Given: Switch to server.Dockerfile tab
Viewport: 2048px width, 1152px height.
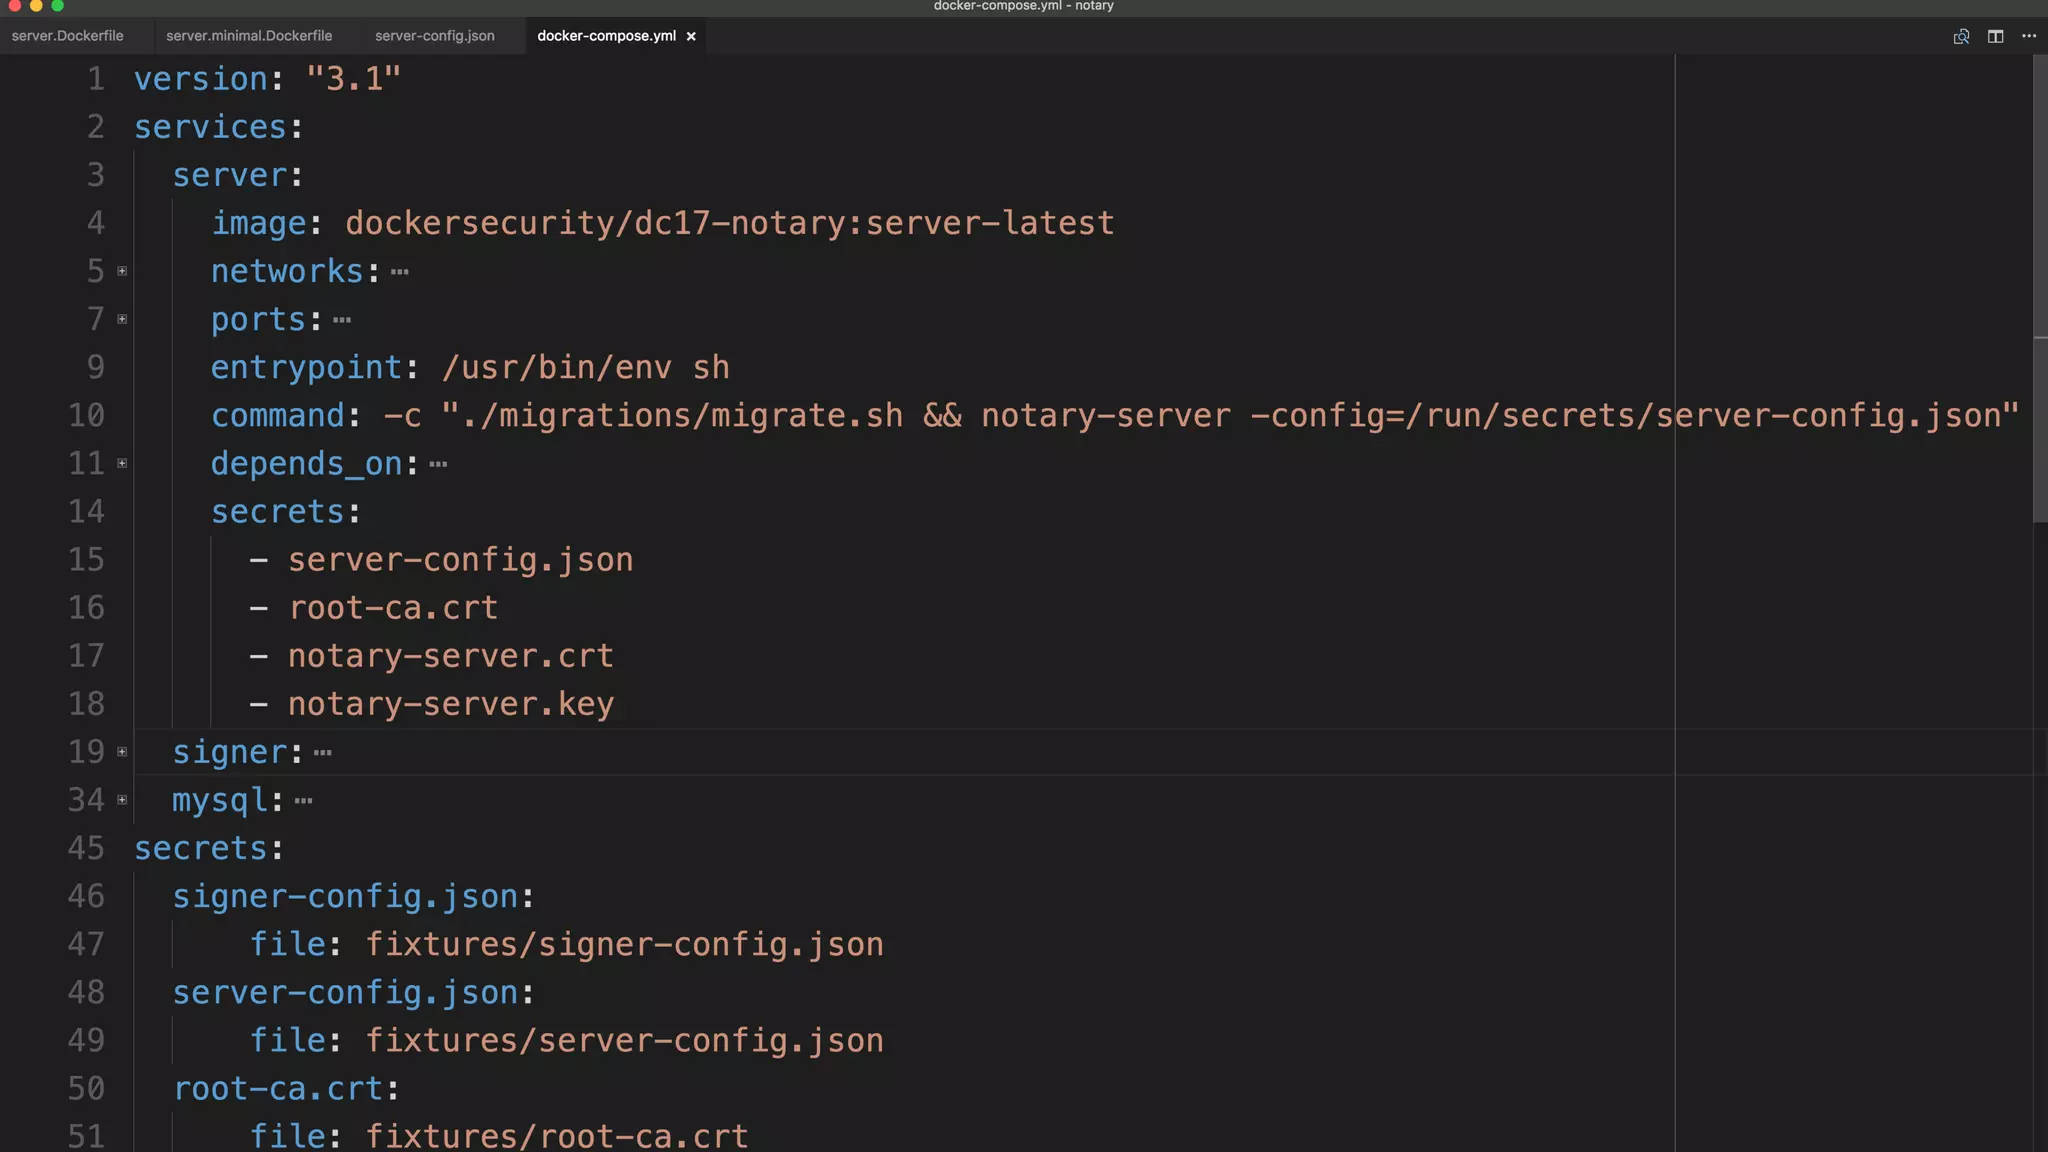Looking at the screenshot, I should pos(68,36).
